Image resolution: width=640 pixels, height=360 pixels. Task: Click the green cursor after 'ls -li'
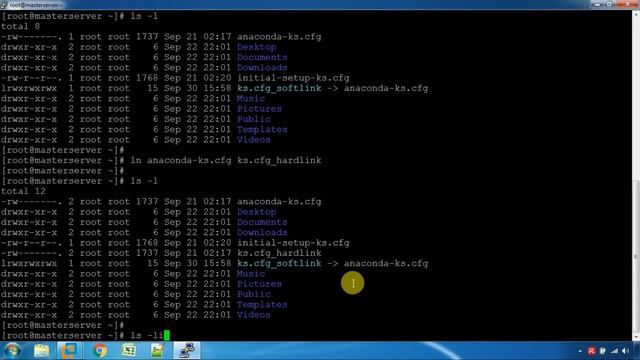point(167,336)
